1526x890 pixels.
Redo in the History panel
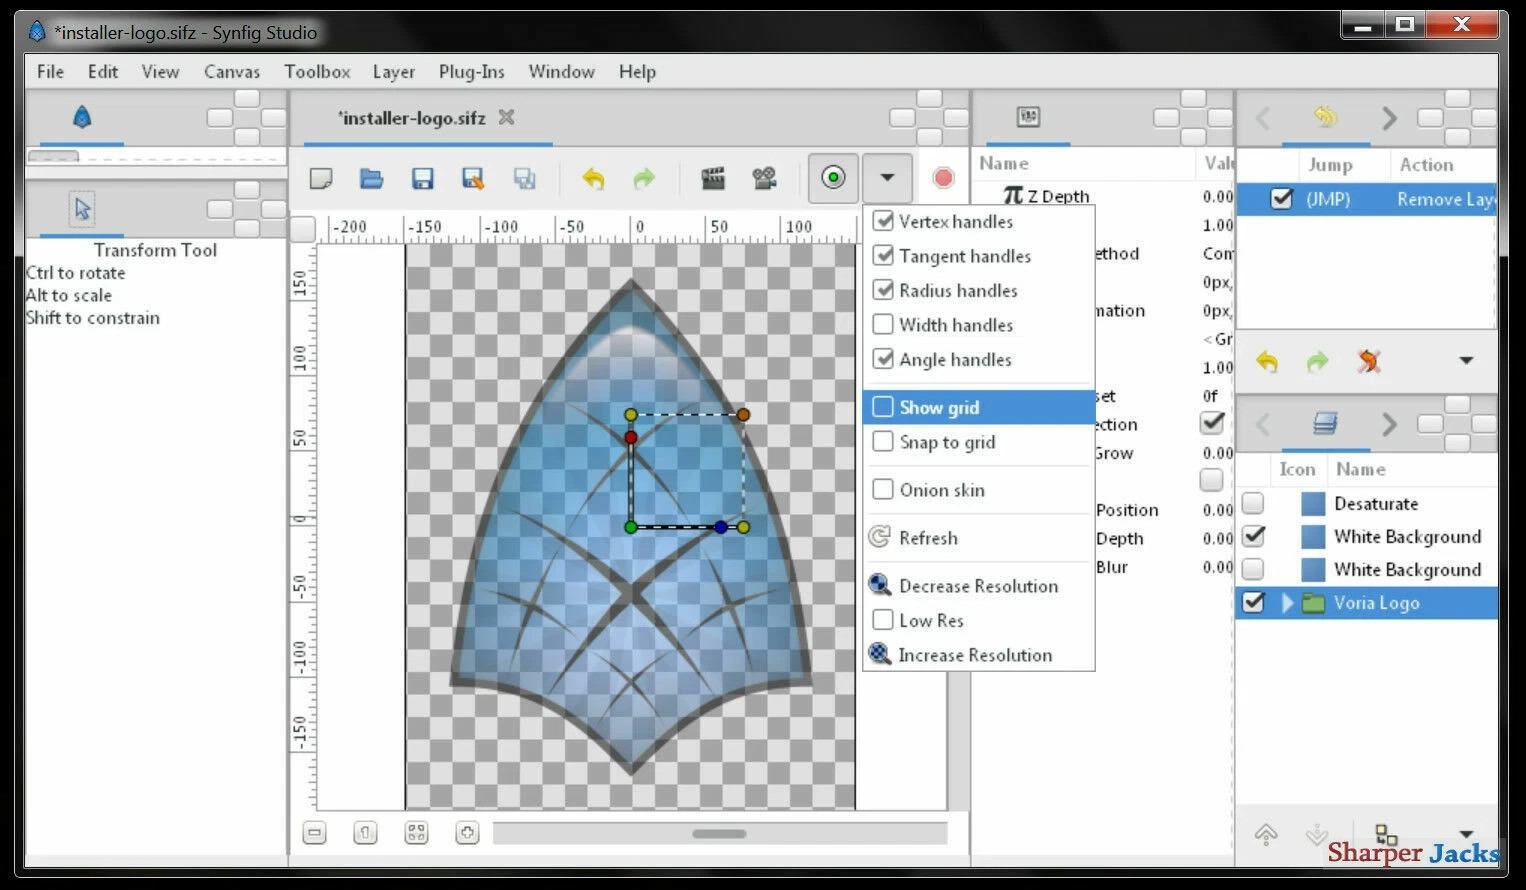pyautogui.click(x=1318, y=361)
